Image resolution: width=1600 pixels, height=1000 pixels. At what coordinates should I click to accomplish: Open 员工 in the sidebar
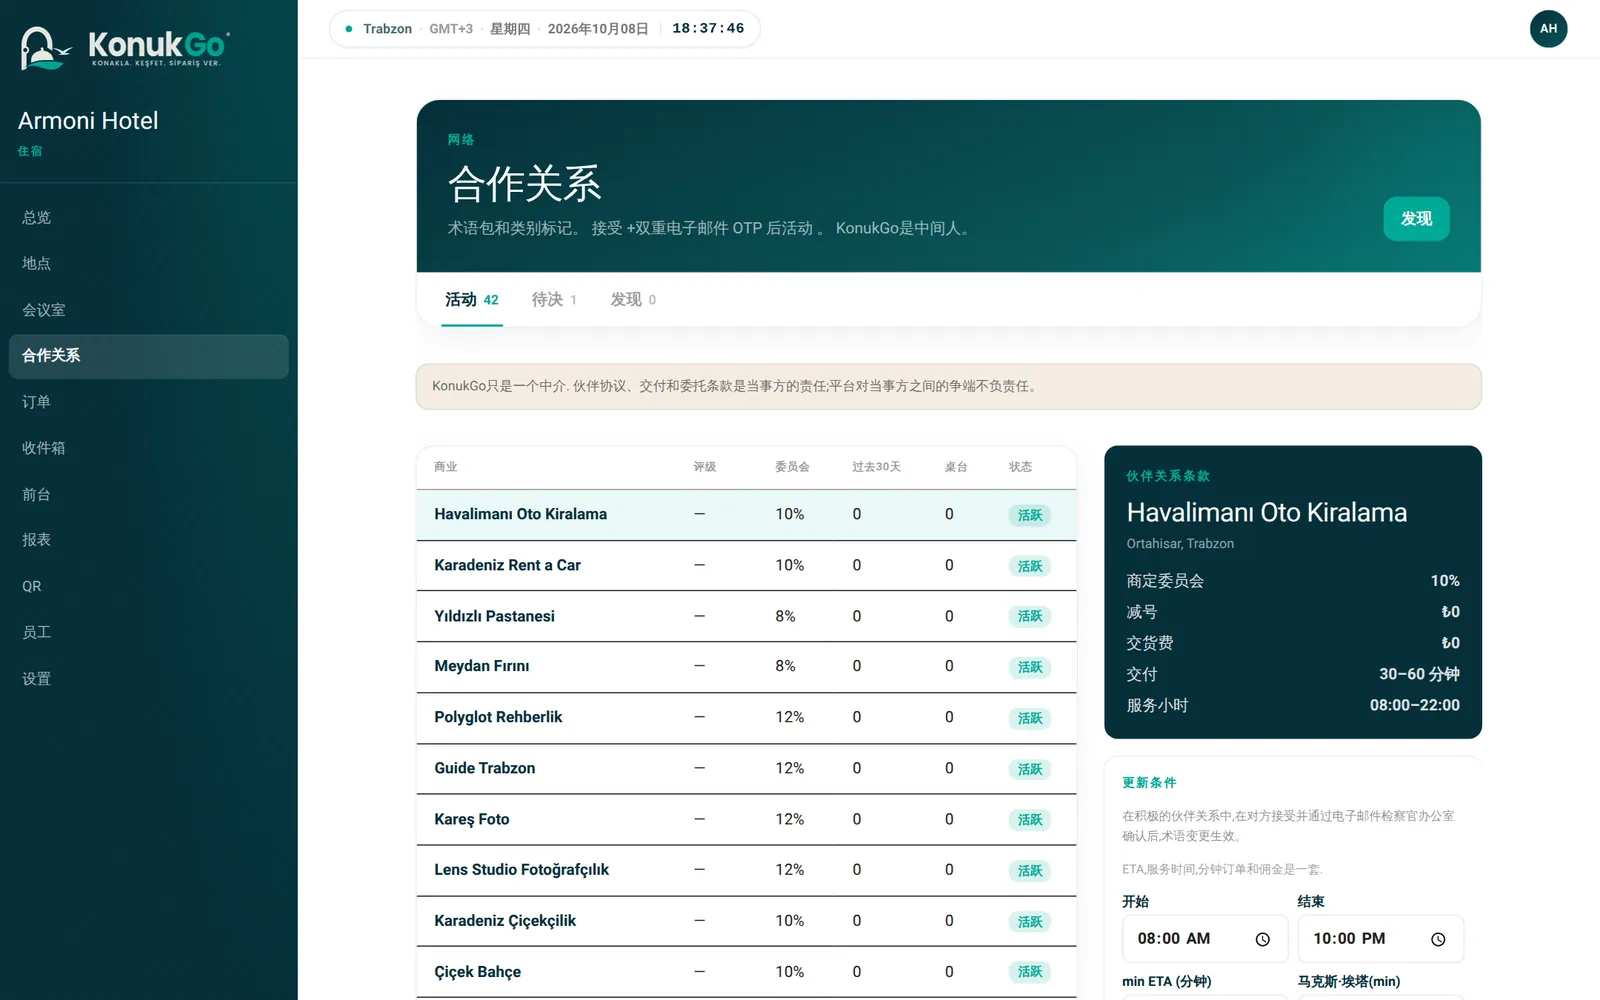tap(148, 632)
